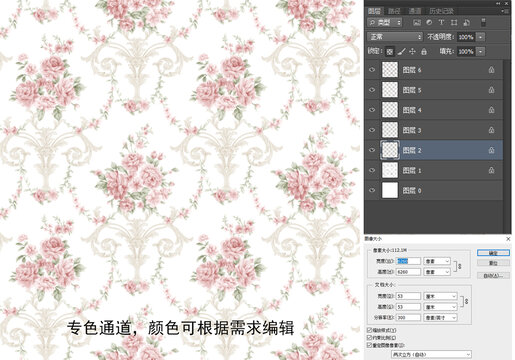This screenshot has width=515, height=360.
Task: Hide 图层 0 with its eye icon
Action: (x=372, y=190)
